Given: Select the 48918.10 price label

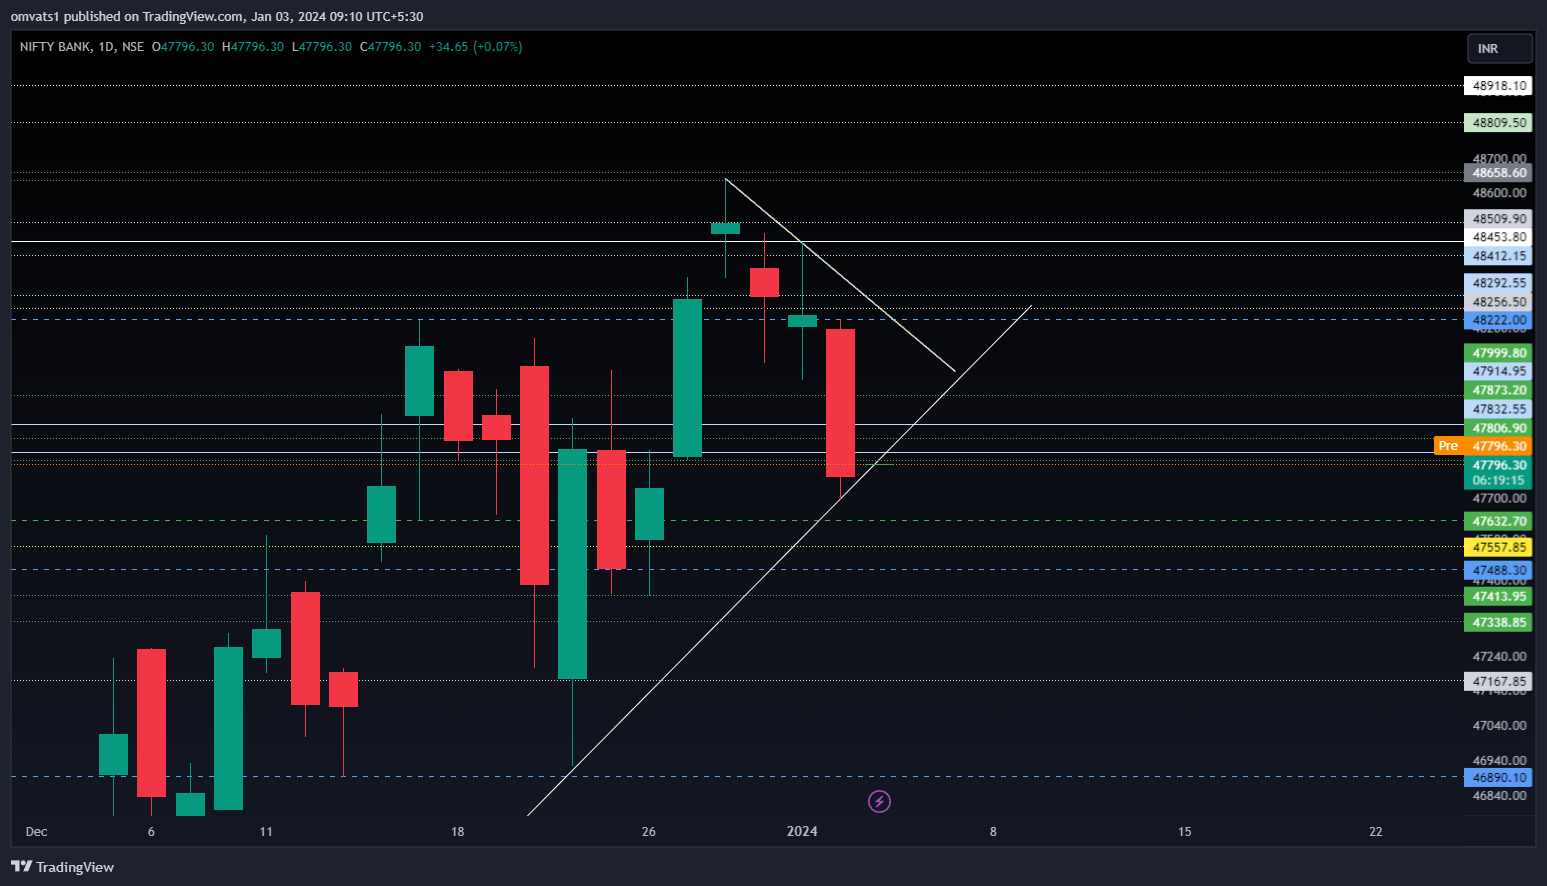Looking at the screenshot, I should pos(1498,86).
